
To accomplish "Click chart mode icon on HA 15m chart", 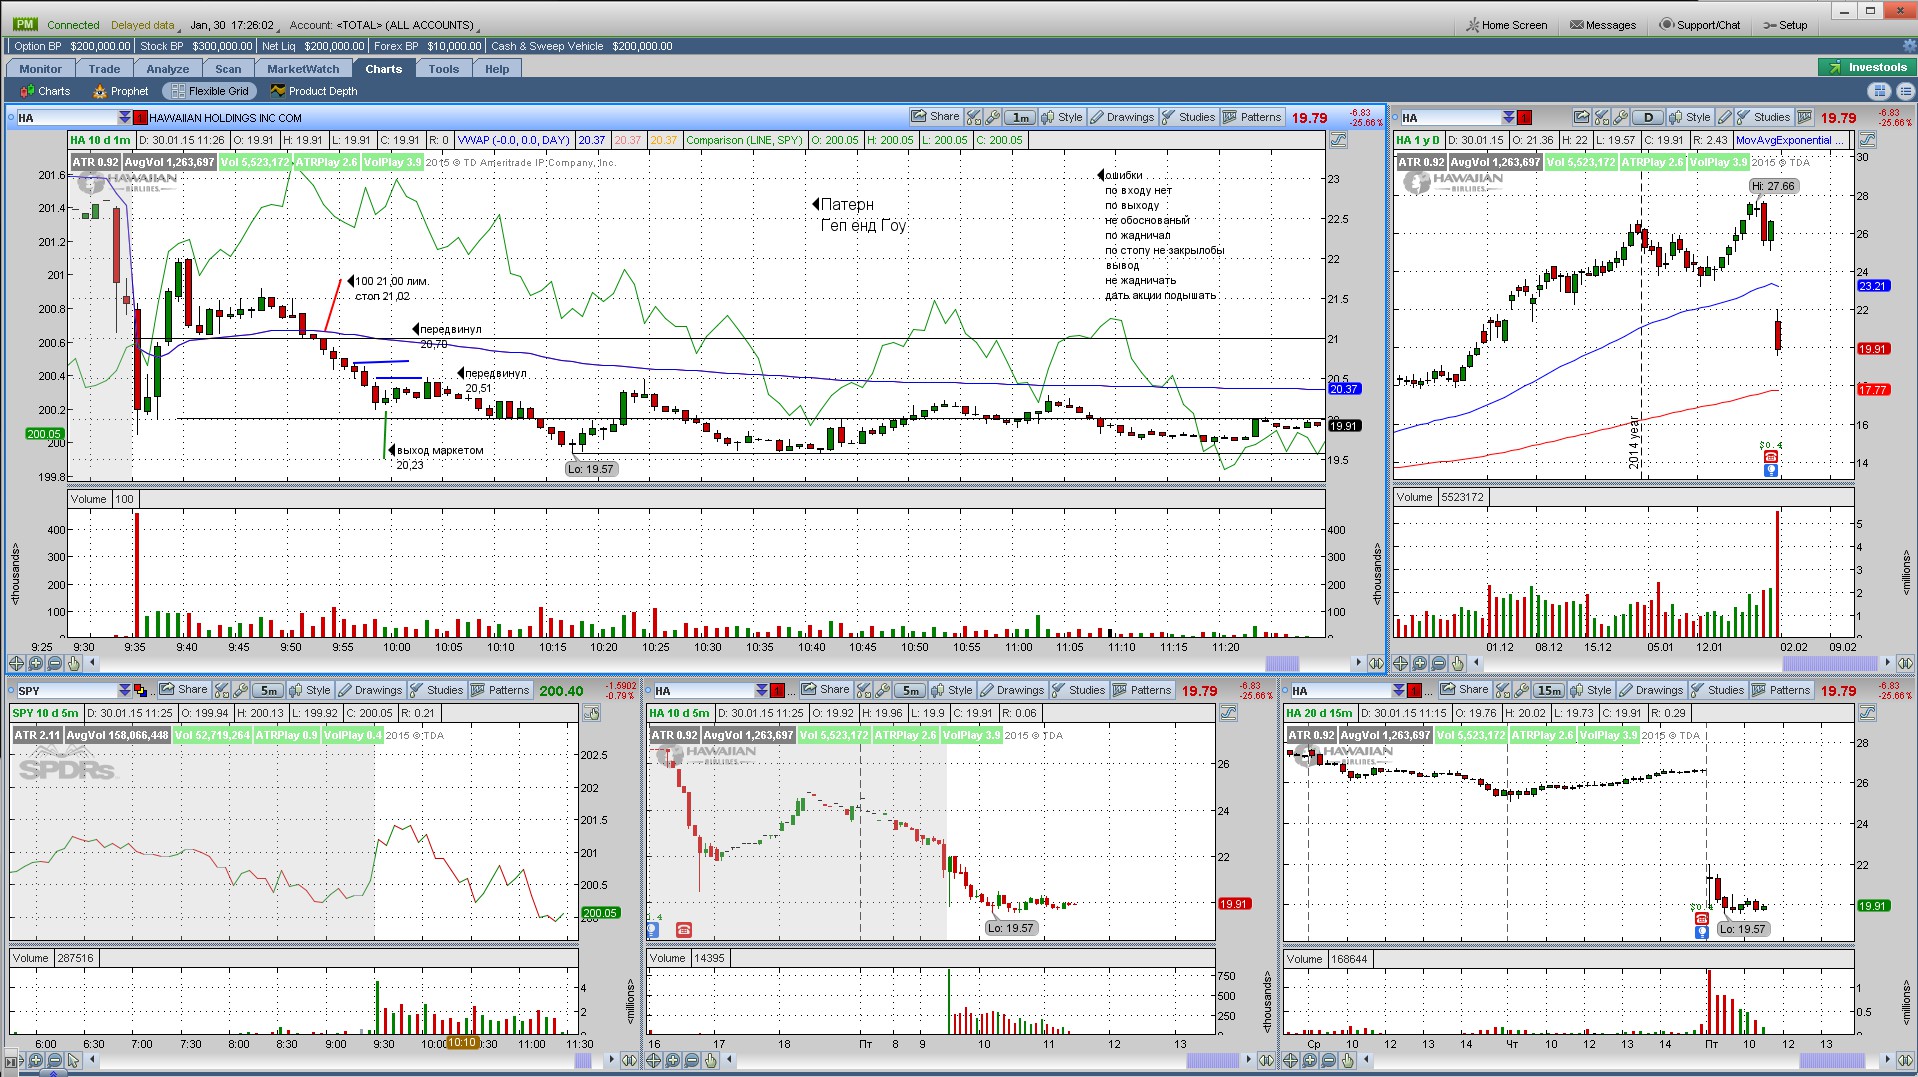I will [x=1867, y=713].
